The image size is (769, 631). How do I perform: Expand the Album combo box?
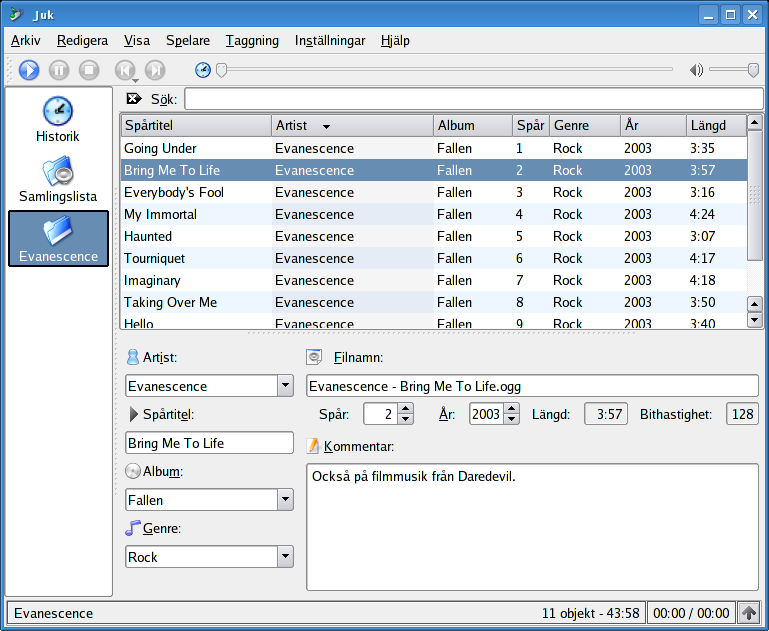coord(284,500)
